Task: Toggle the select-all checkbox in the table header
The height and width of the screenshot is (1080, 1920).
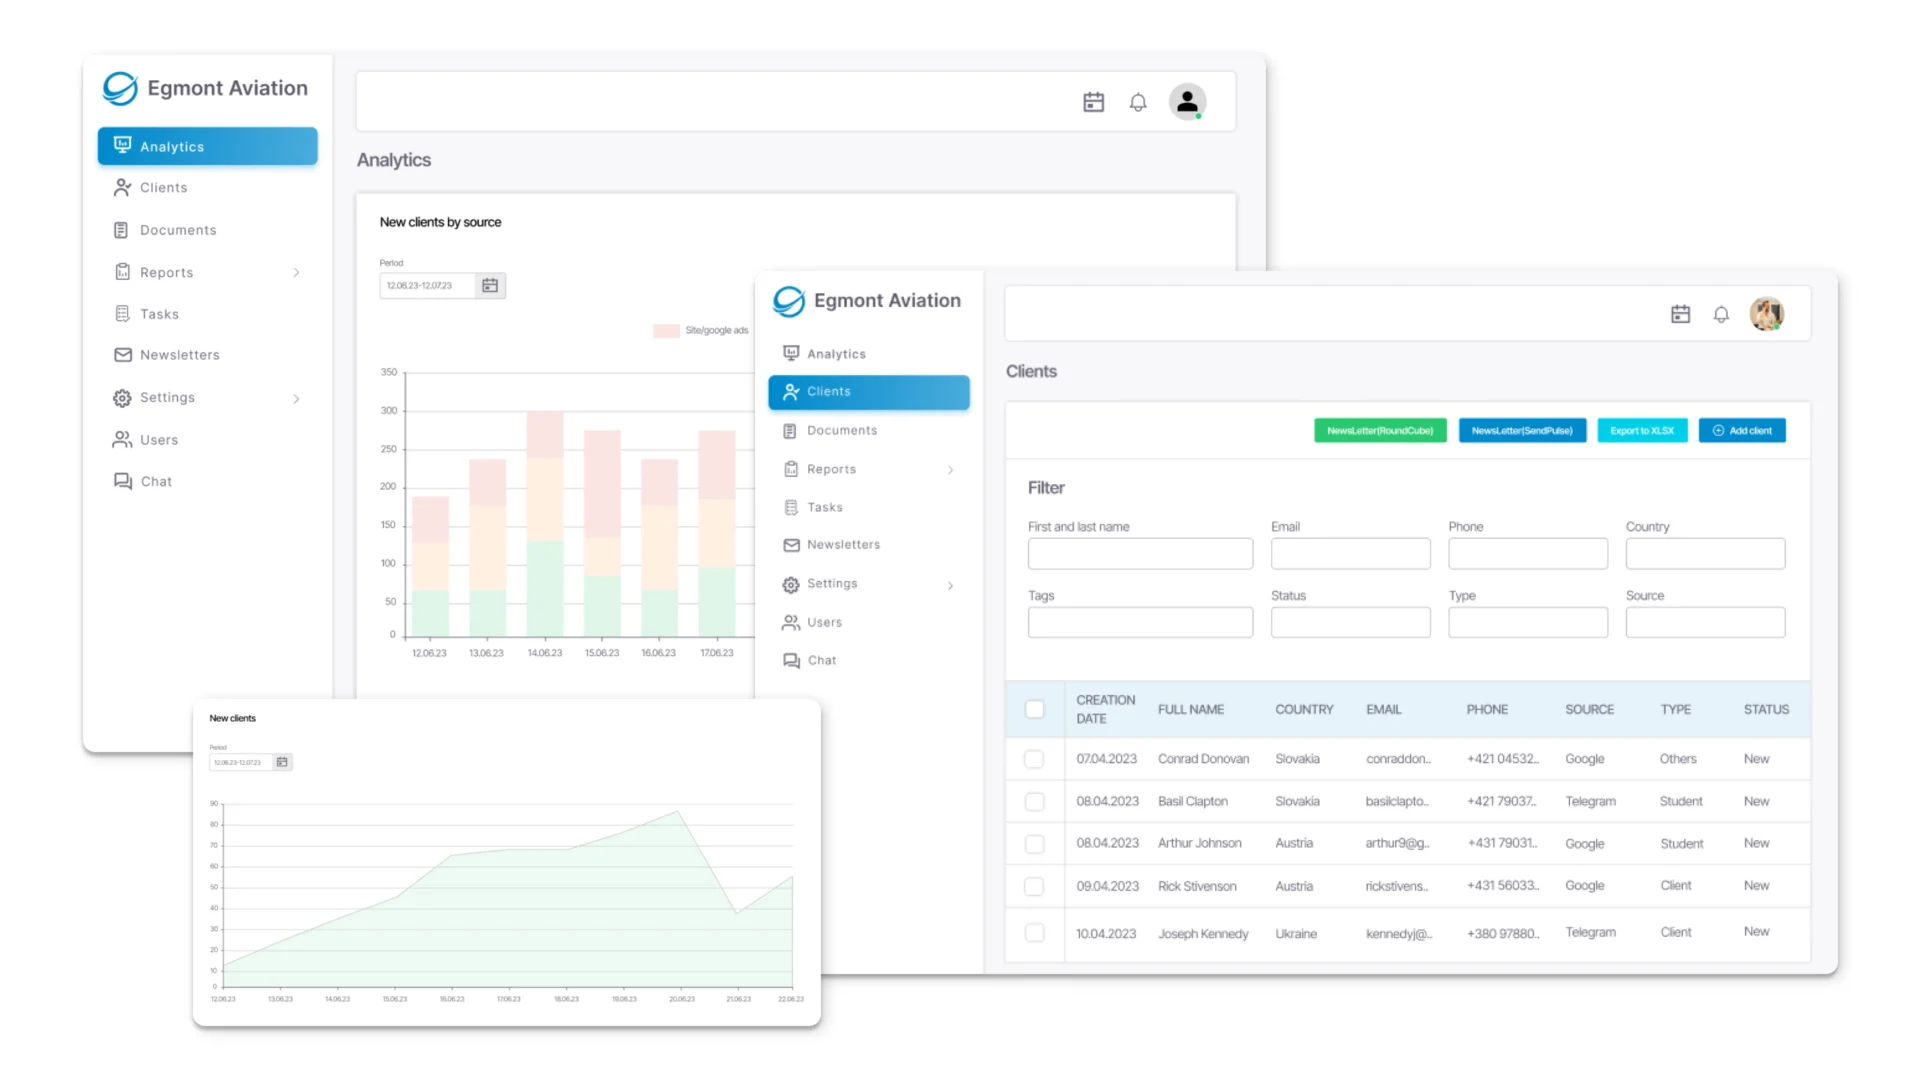Action: 1035,709
